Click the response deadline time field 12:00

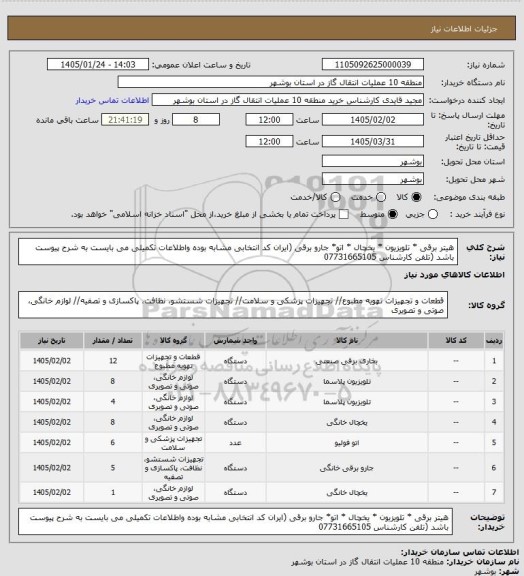[x=269, y=120]
